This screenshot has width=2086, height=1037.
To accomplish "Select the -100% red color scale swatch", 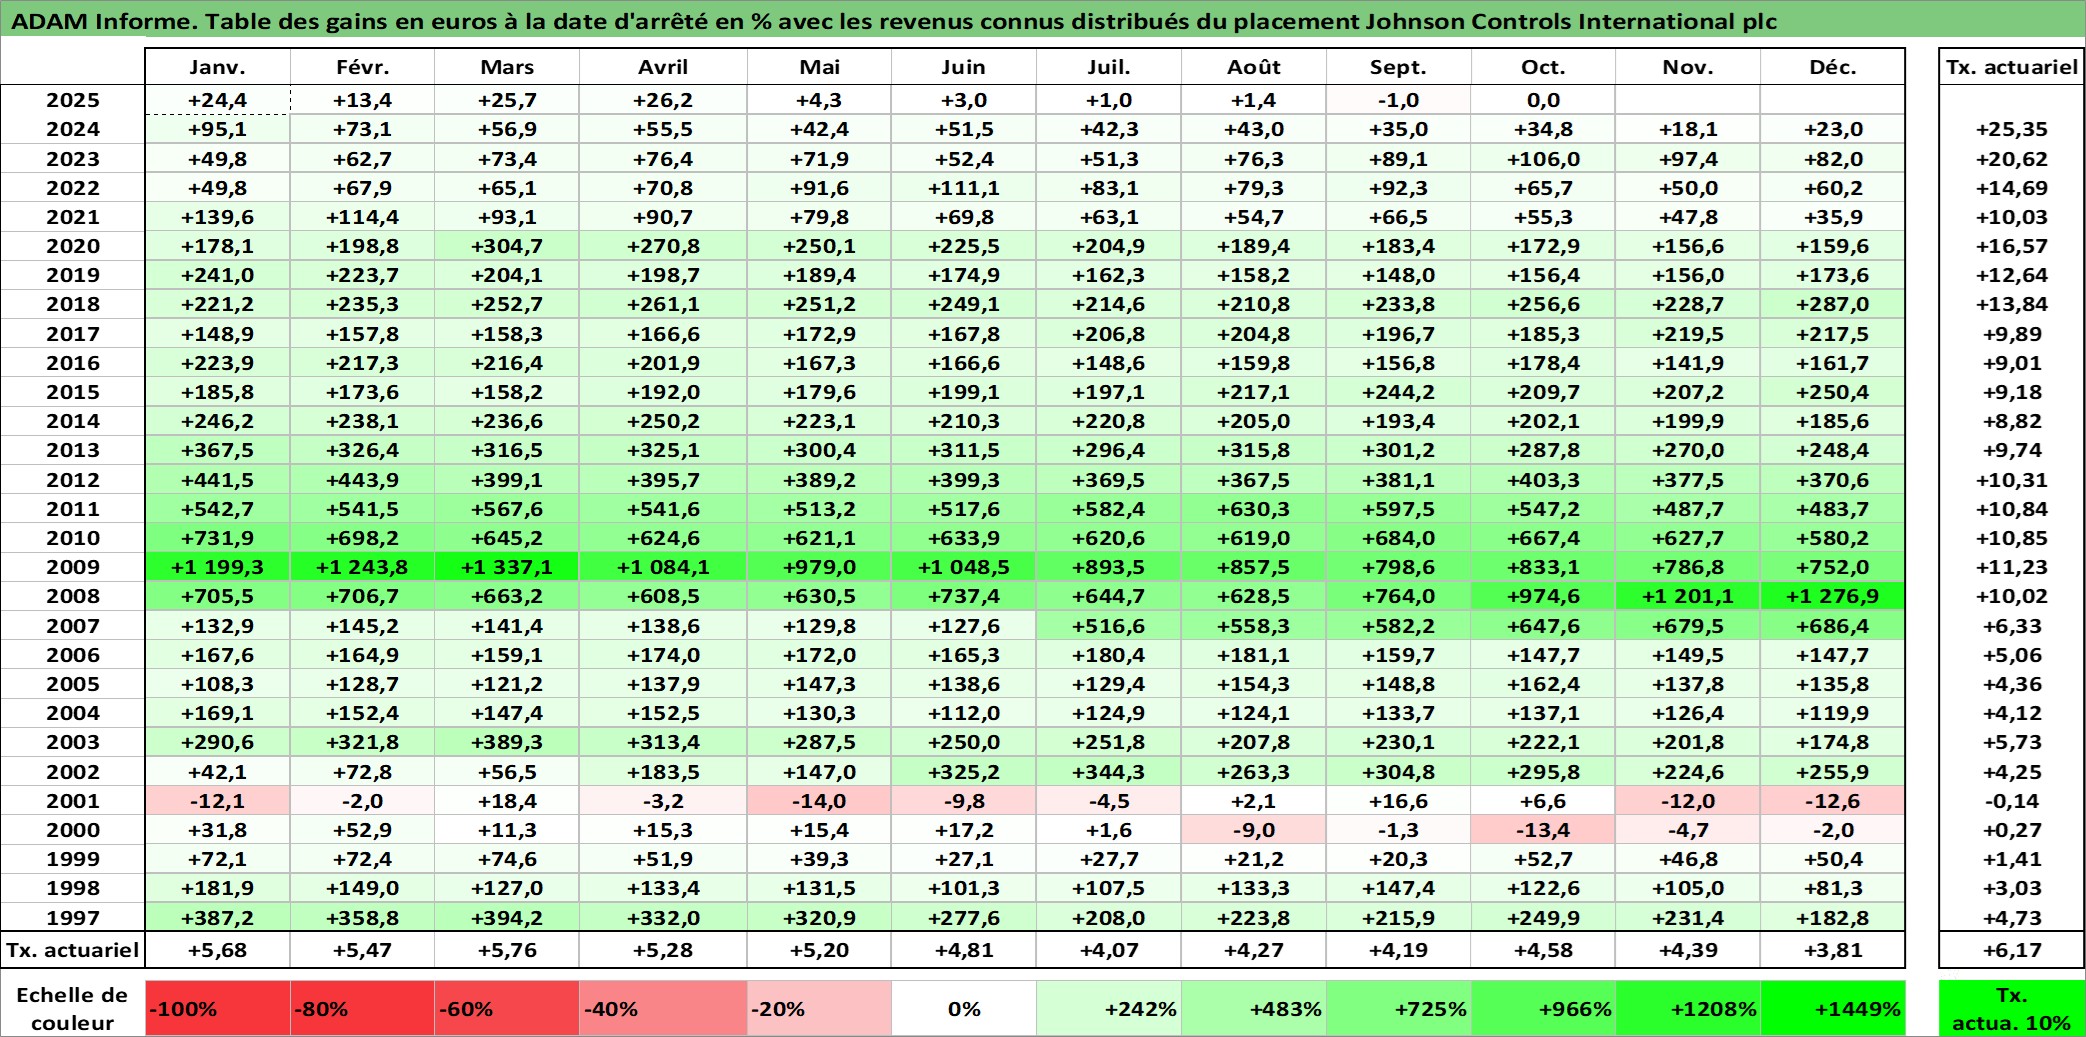I will pyautogui.click(x=218, y=1008).
